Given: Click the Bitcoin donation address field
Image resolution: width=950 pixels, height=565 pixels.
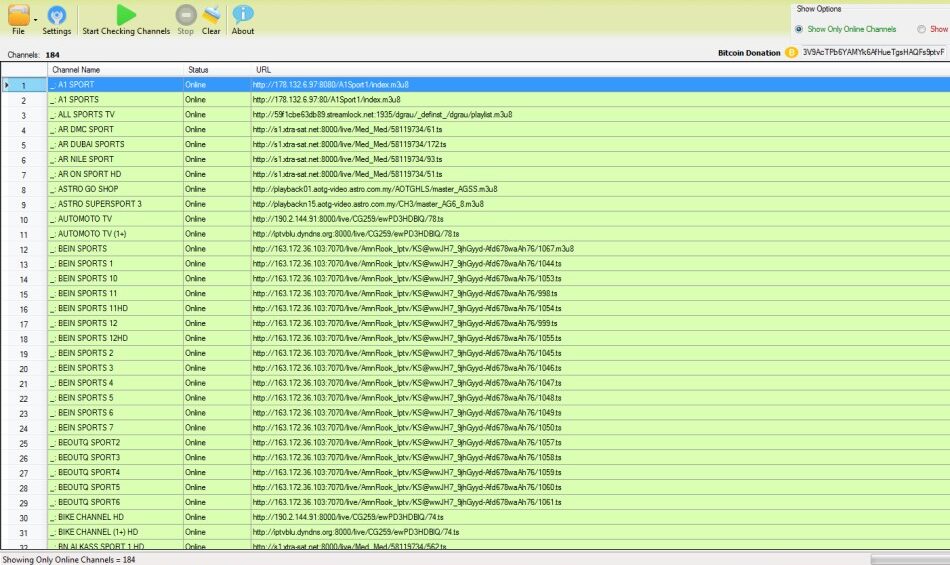Looking at the screenshot, I should [873, 52].
